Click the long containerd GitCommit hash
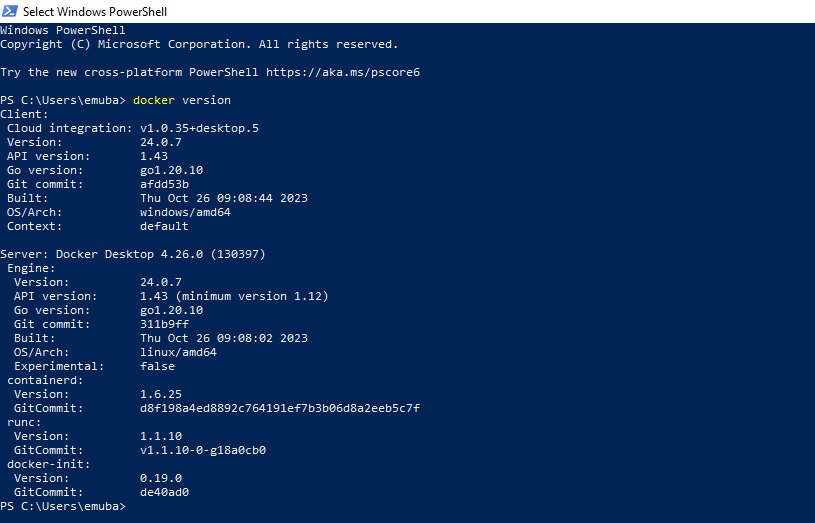Screen dimensions: 815x523 click(x=280, y=409)
